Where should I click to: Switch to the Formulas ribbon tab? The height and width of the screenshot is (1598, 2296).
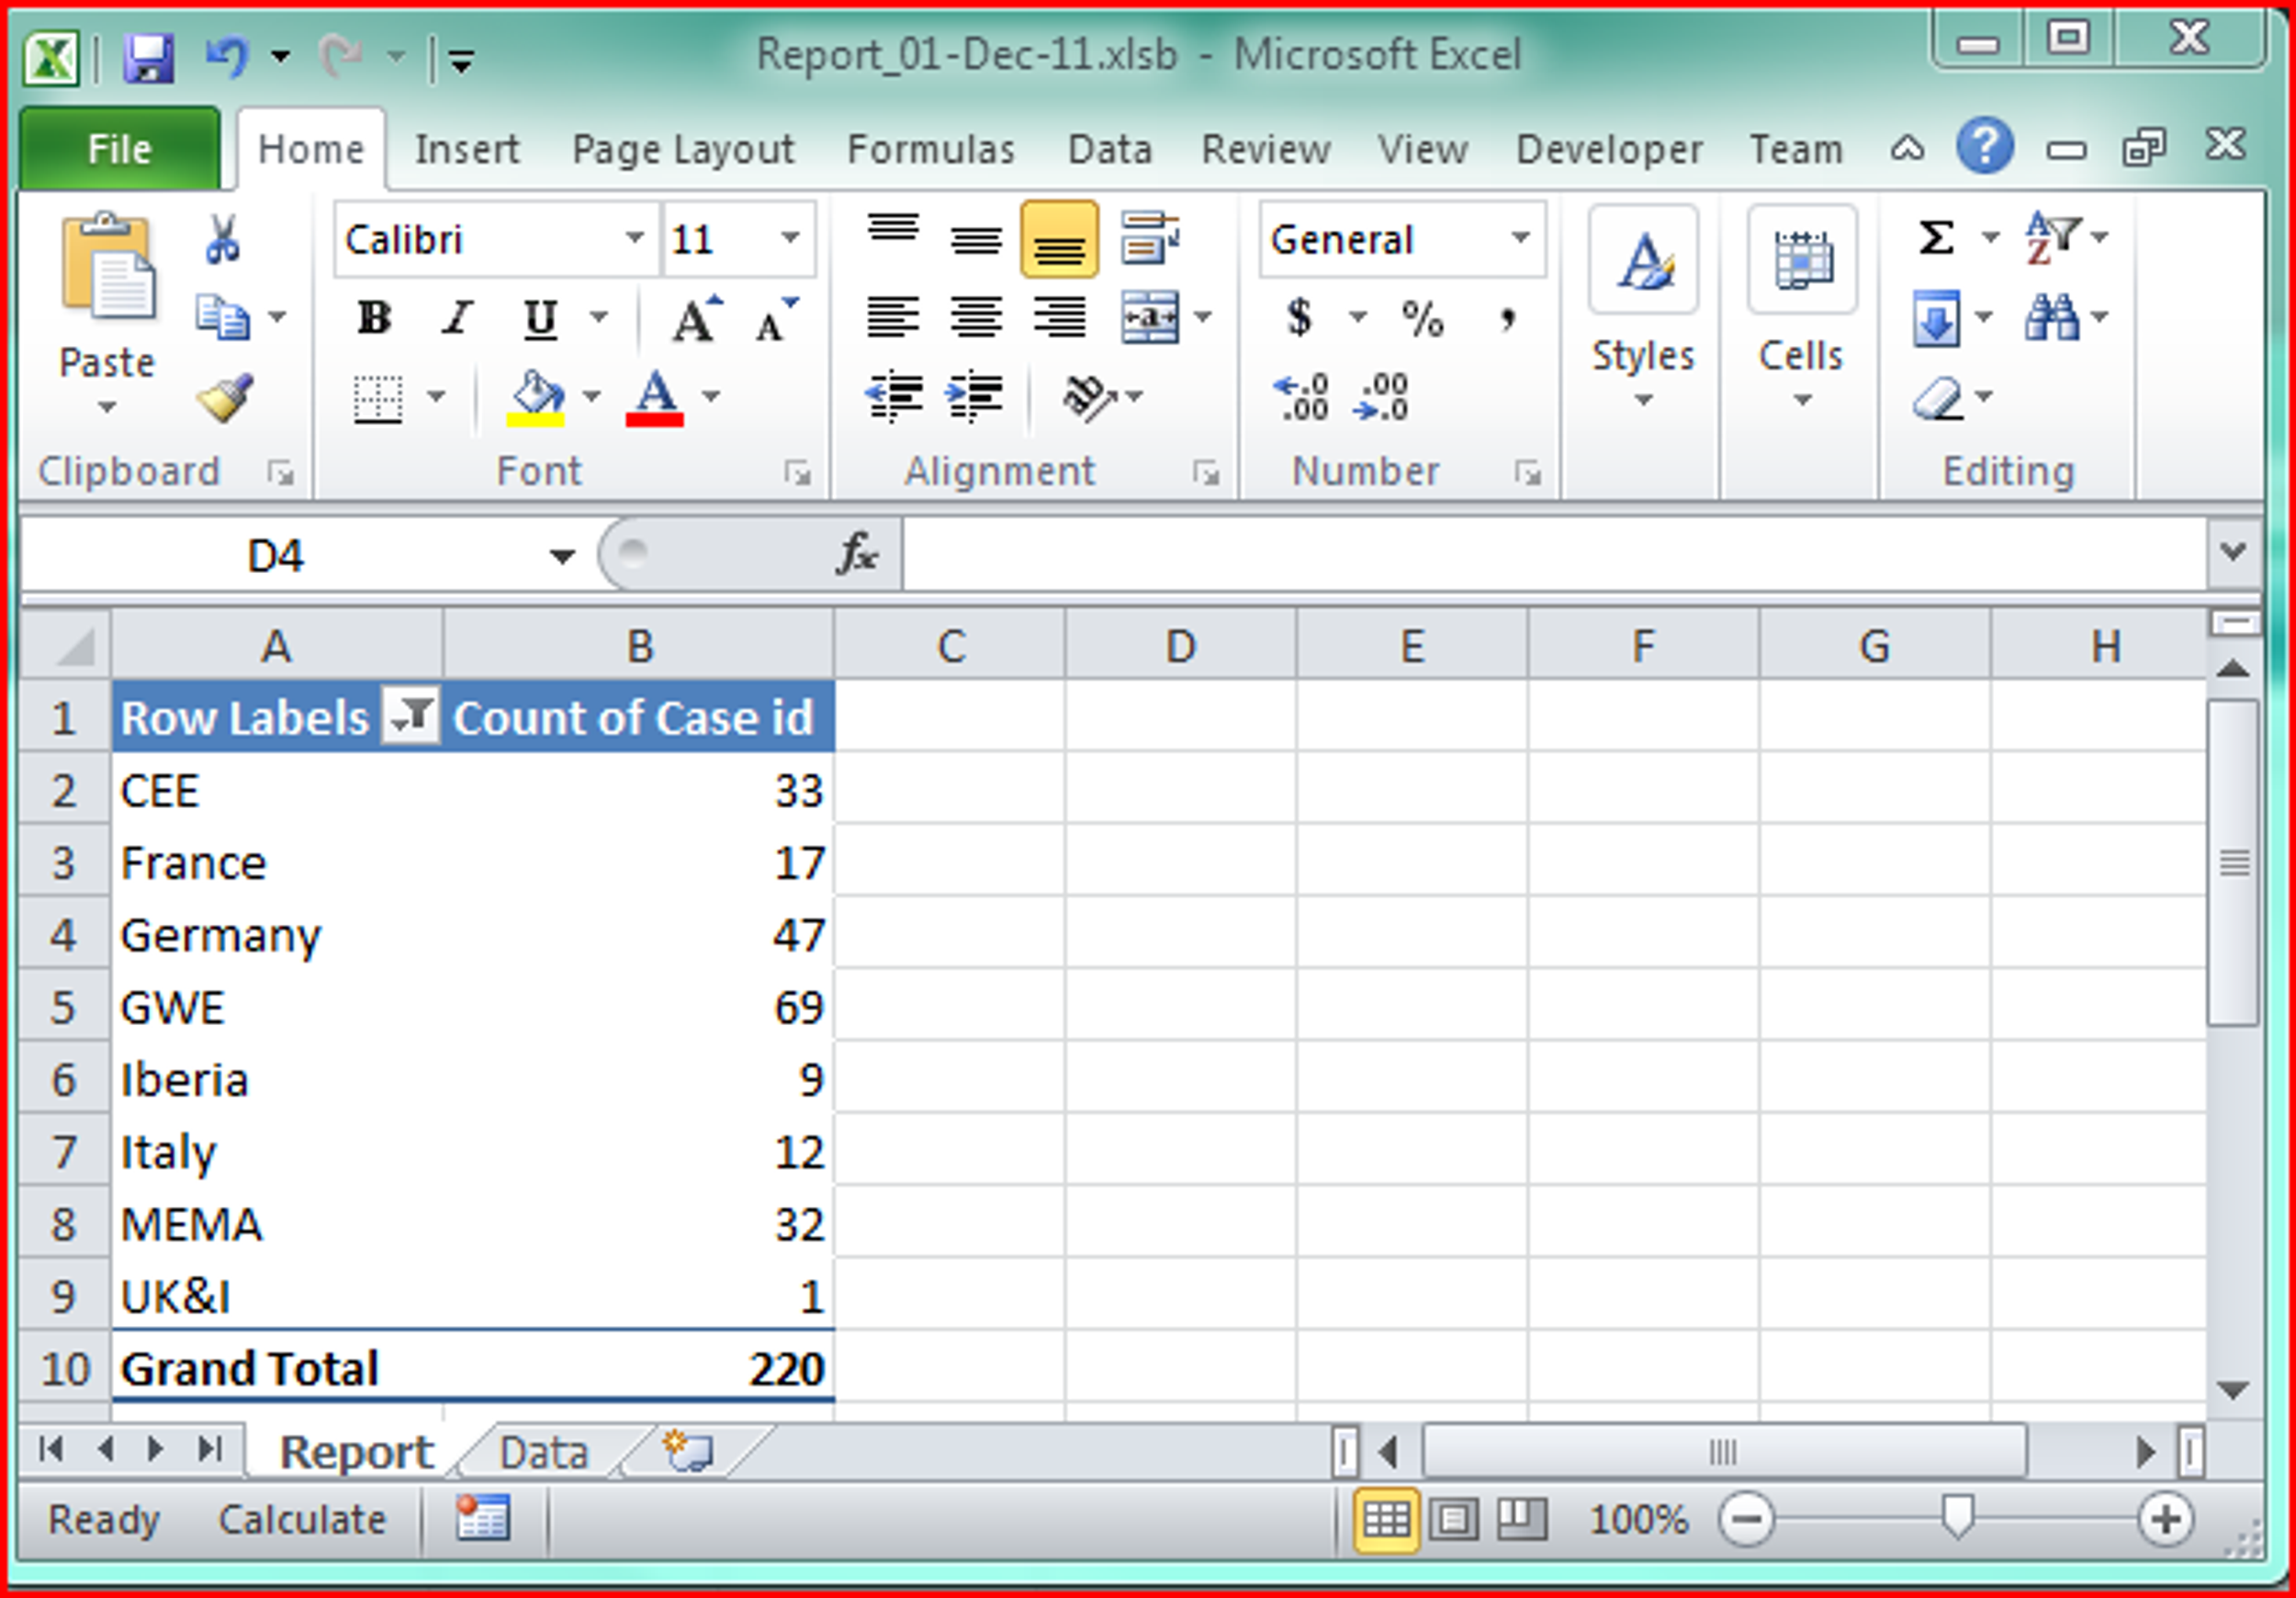[x=930, y=150]
